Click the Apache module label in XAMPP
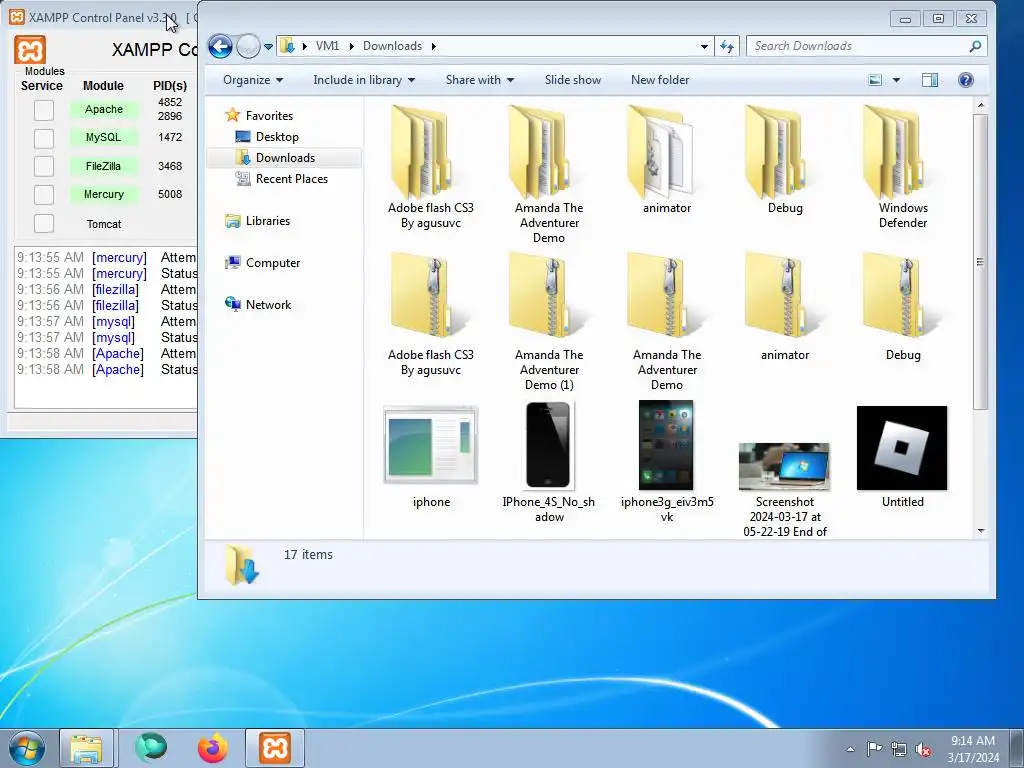This screenshot has width=1024, height=768. click(104, 109)
